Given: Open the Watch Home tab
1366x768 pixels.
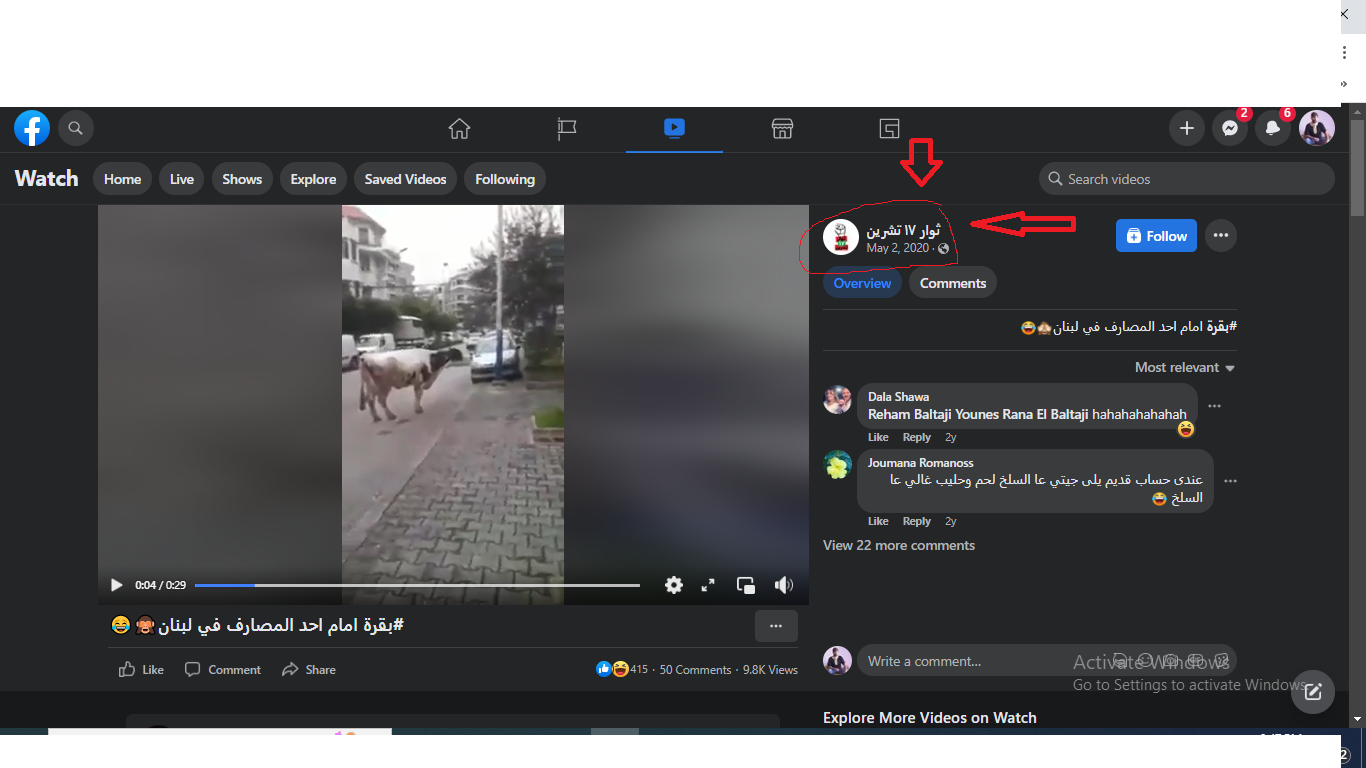Looking at the screenshot, I should pos(122,179).
